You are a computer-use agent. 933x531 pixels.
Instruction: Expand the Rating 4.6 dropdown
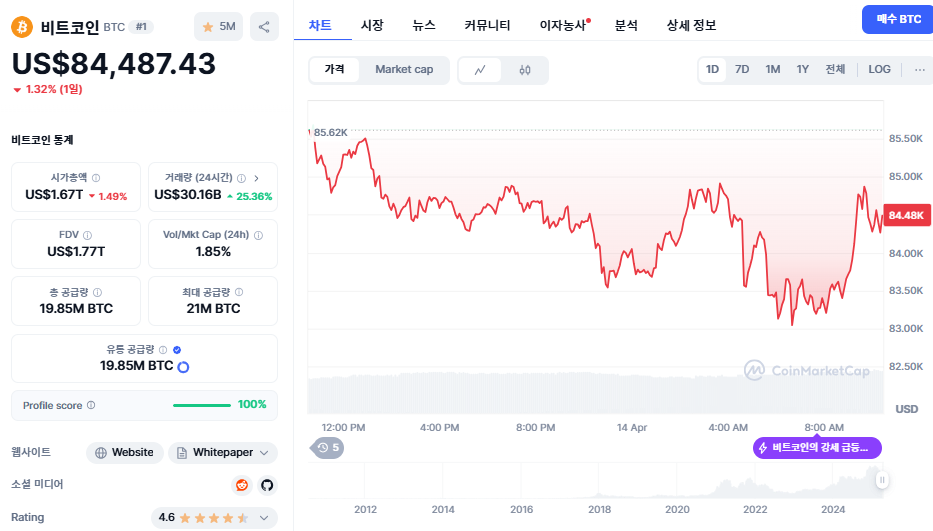(214, 518)
